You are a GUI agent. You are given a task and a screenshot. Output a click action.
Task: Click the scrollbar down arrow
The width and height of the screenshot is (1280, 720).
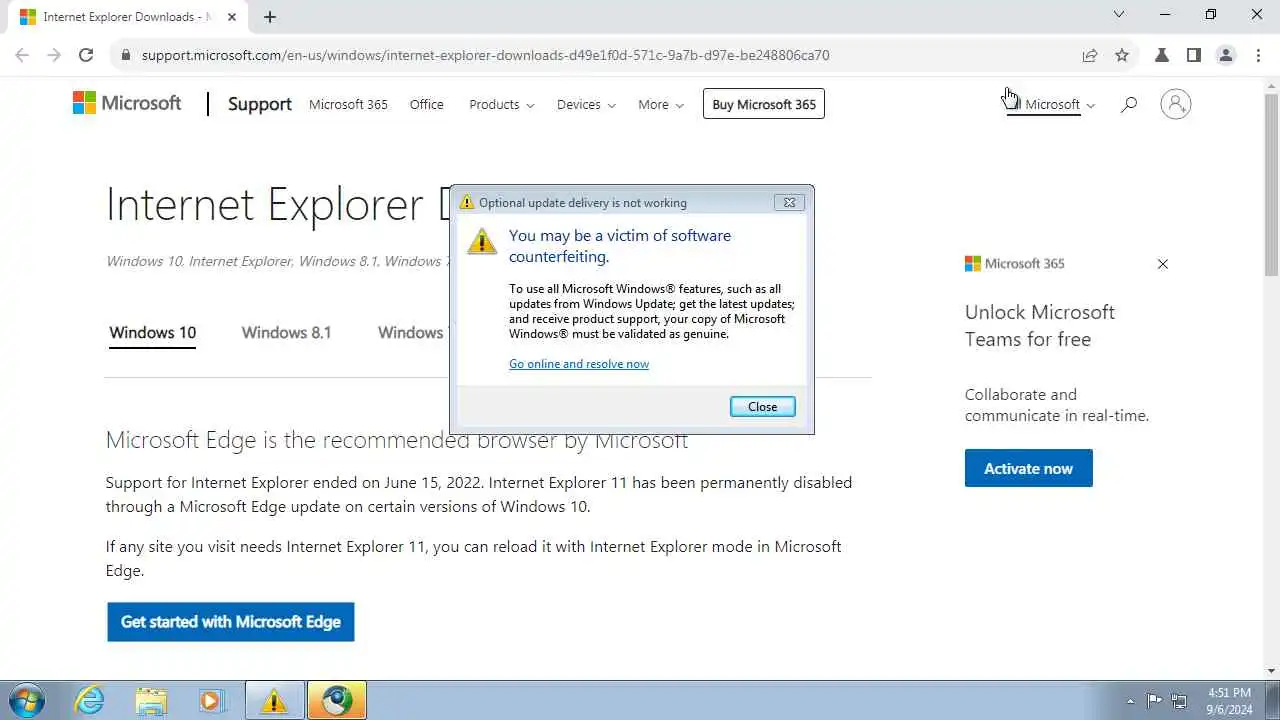tap(1271, 671)
